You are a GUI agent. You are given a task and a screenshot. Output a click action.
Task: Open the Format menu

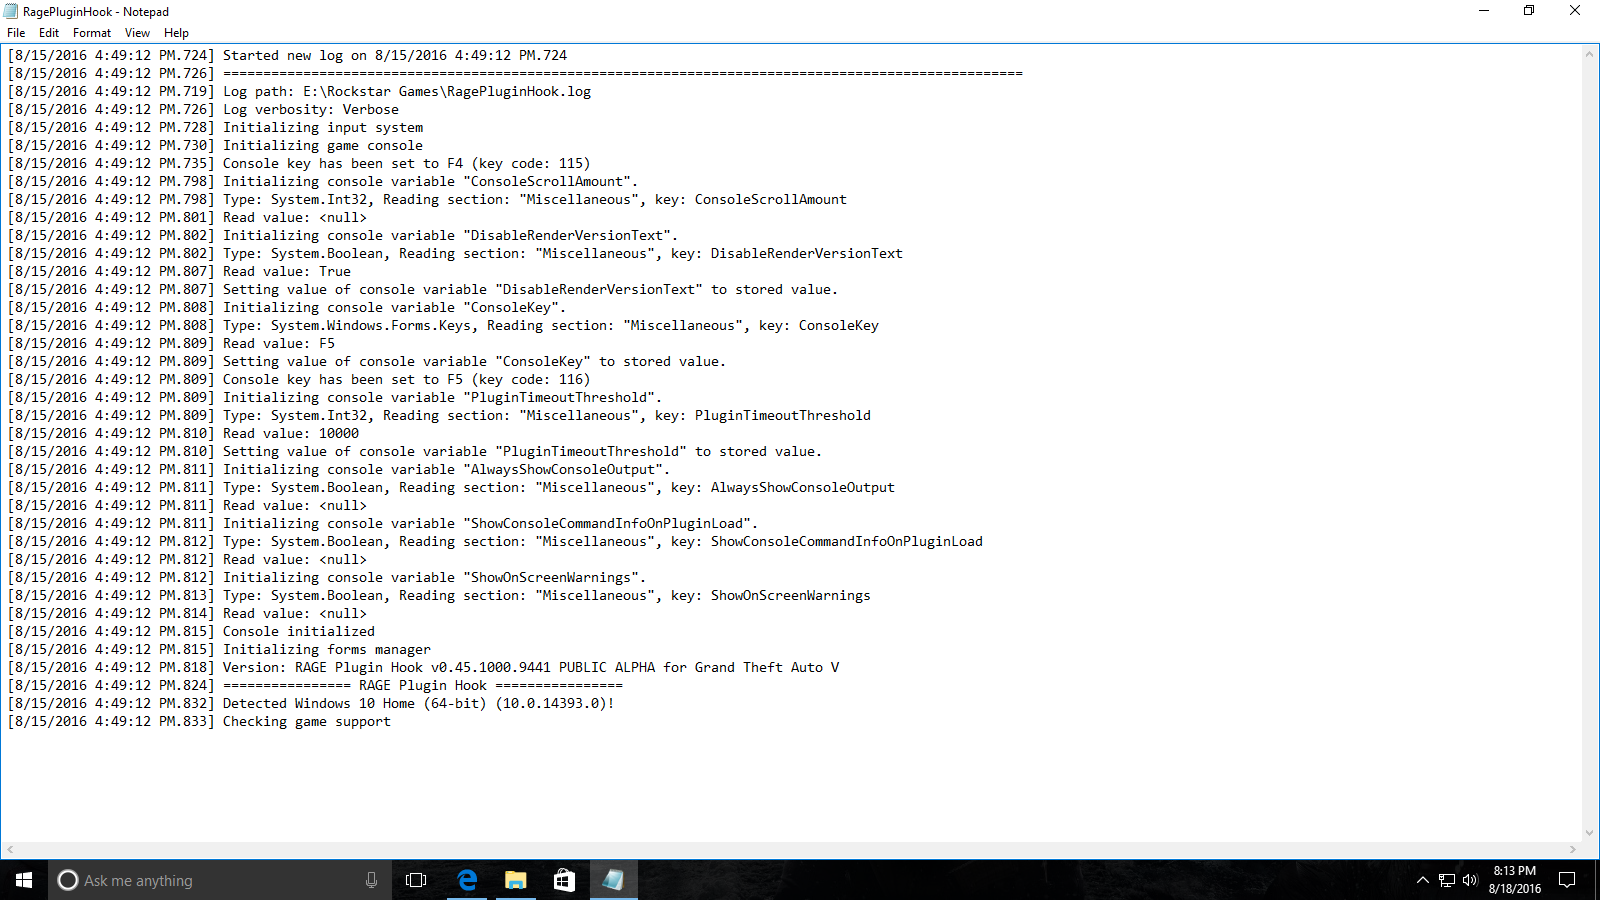click(92, 33)
